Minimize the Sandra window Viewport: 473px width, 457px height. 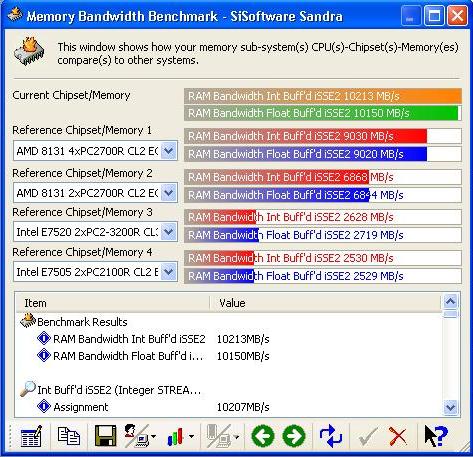click(411, 16)
